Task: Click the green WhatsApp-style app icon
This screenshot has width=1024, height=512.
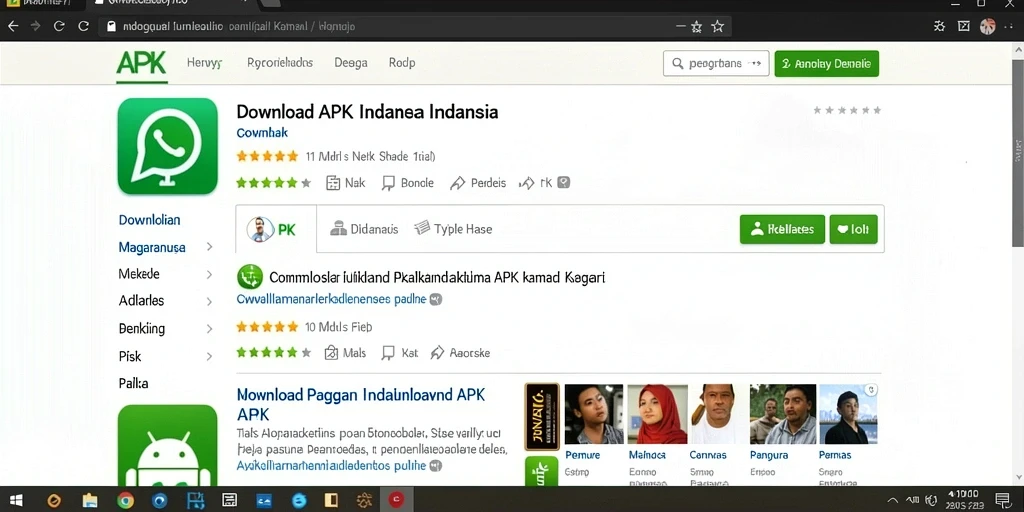Action: click(x=167, y=146)
